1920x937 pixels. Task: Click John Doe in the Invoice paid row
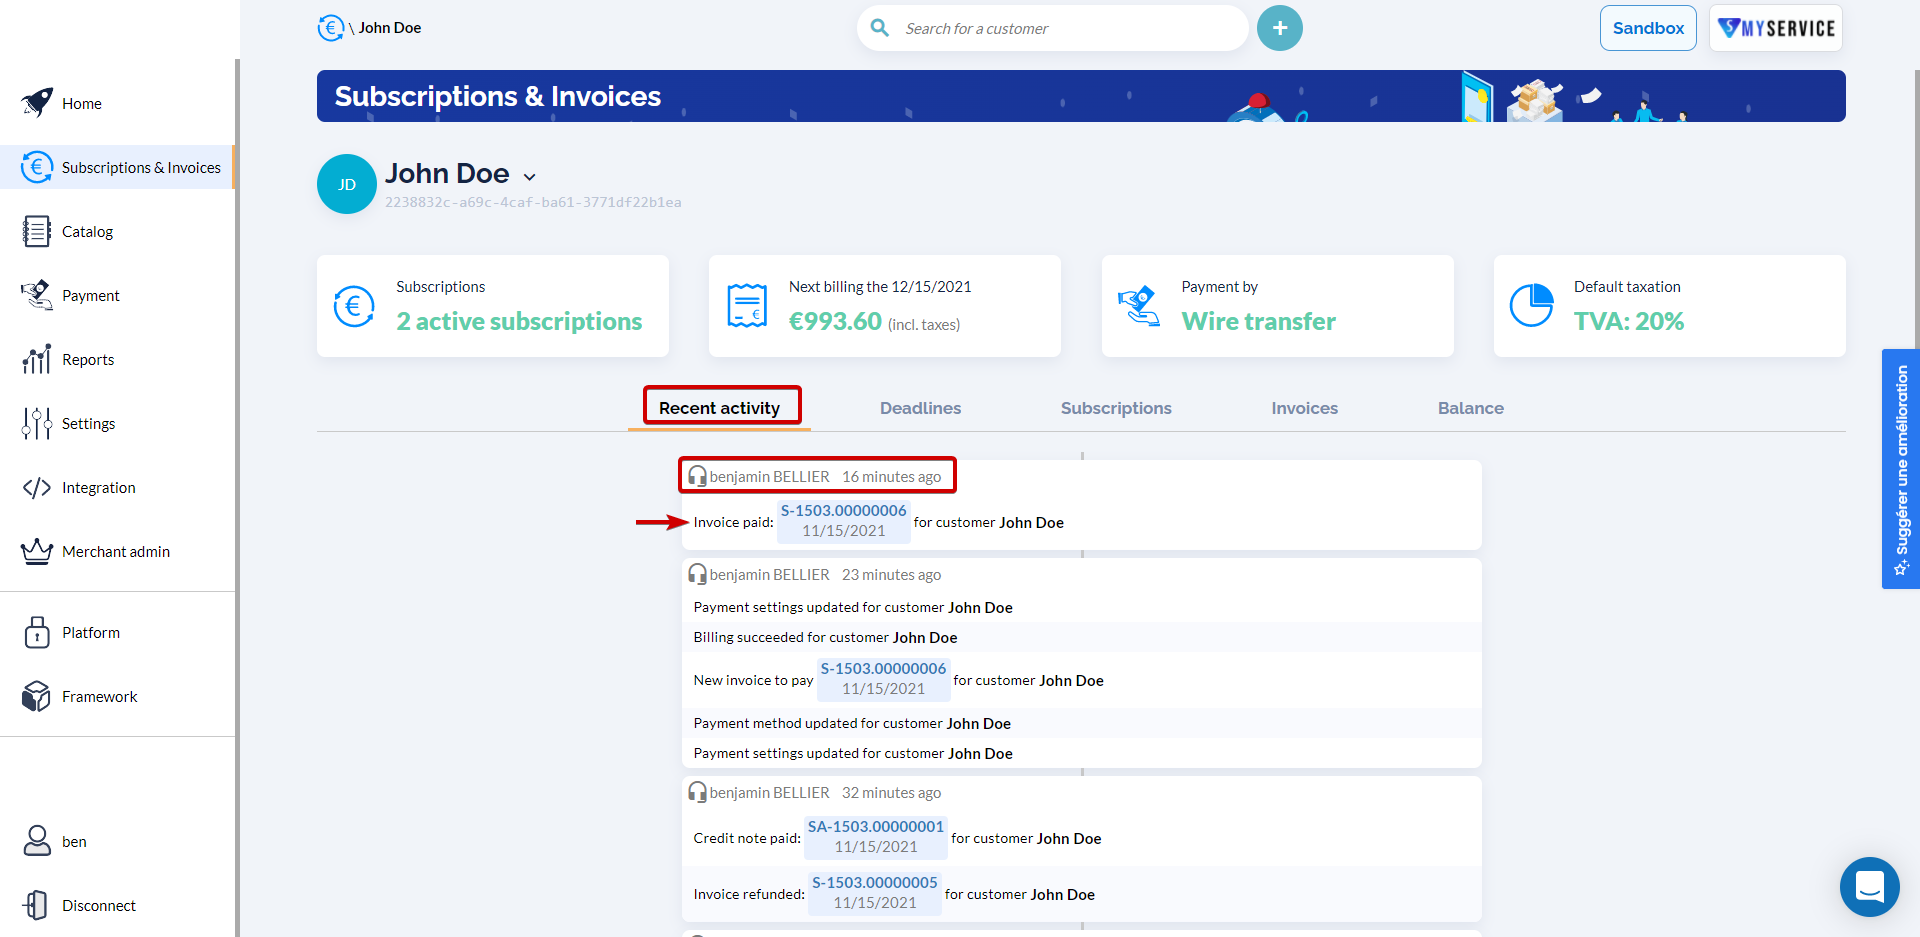1031,522
